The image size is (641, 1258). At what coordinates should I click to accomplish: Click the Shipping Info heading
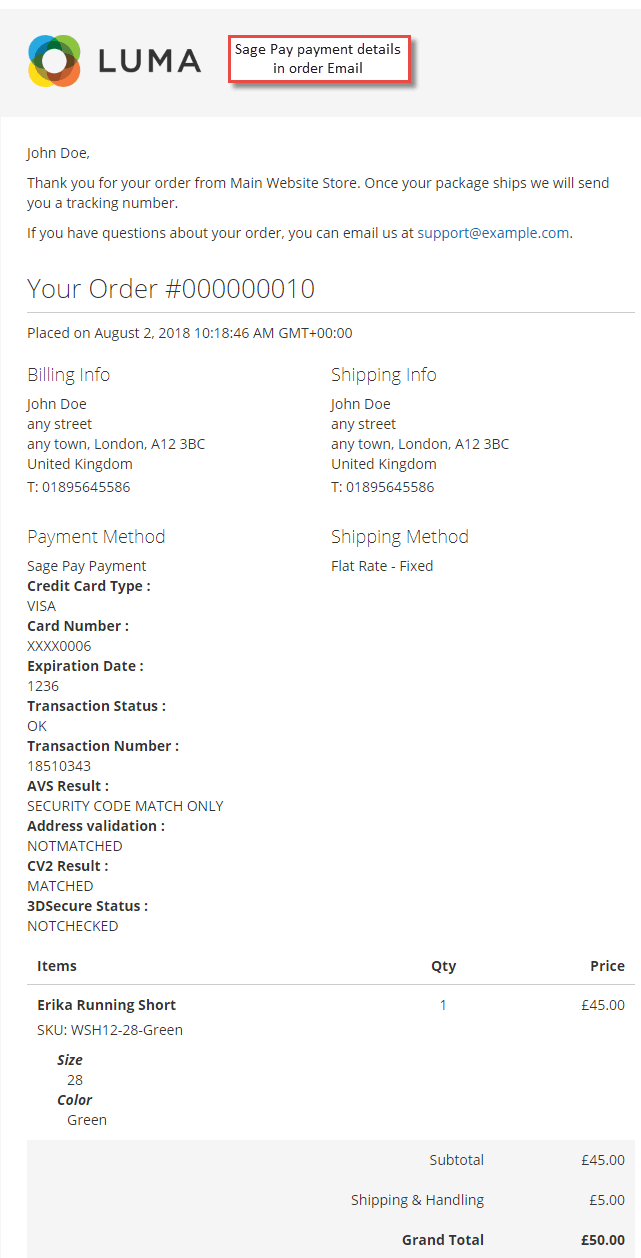pos(384,375)
